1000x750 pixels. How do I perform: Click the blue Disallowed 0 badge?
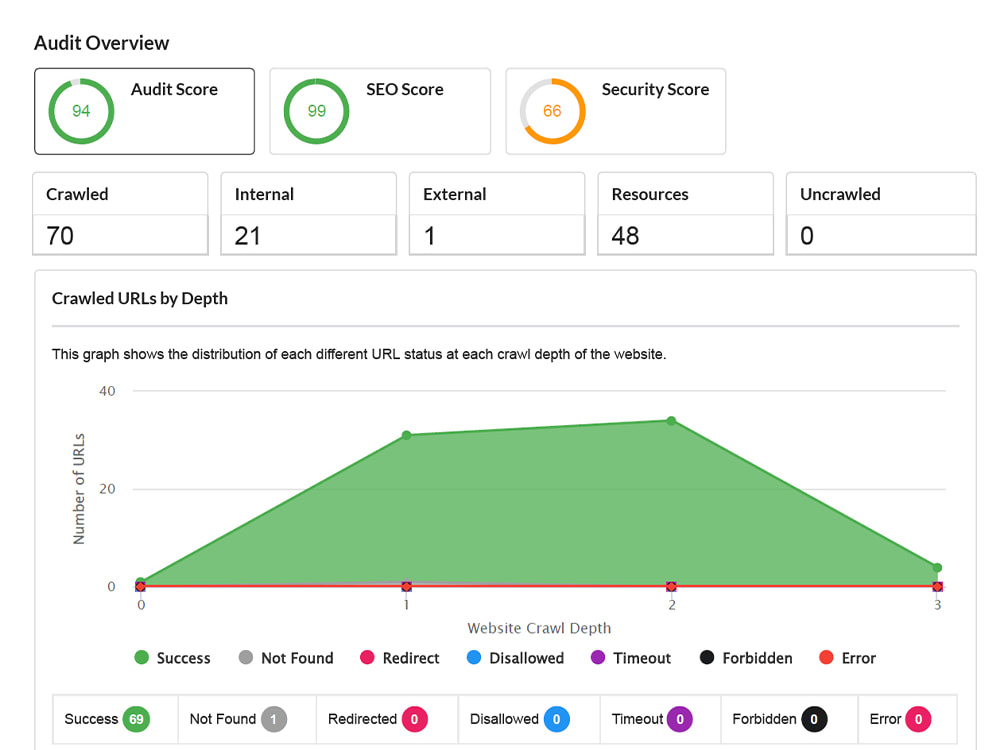click(x=557, y=719)
